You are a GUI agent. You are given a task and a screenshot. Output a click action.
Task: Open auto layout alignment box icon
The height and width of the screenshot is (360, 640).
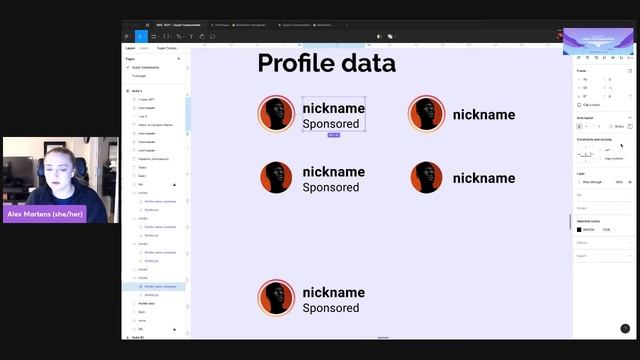click(x=630, y=126)
